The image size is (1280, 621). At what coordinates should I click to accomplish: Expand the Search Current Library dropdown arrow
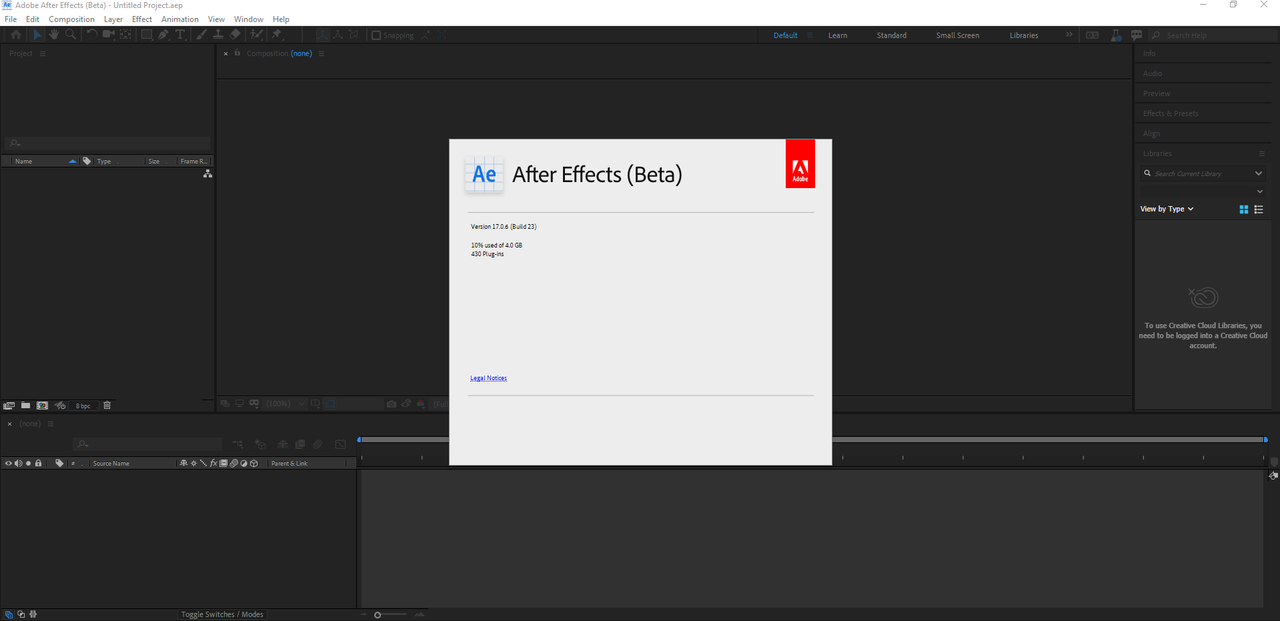(1259, 173)
